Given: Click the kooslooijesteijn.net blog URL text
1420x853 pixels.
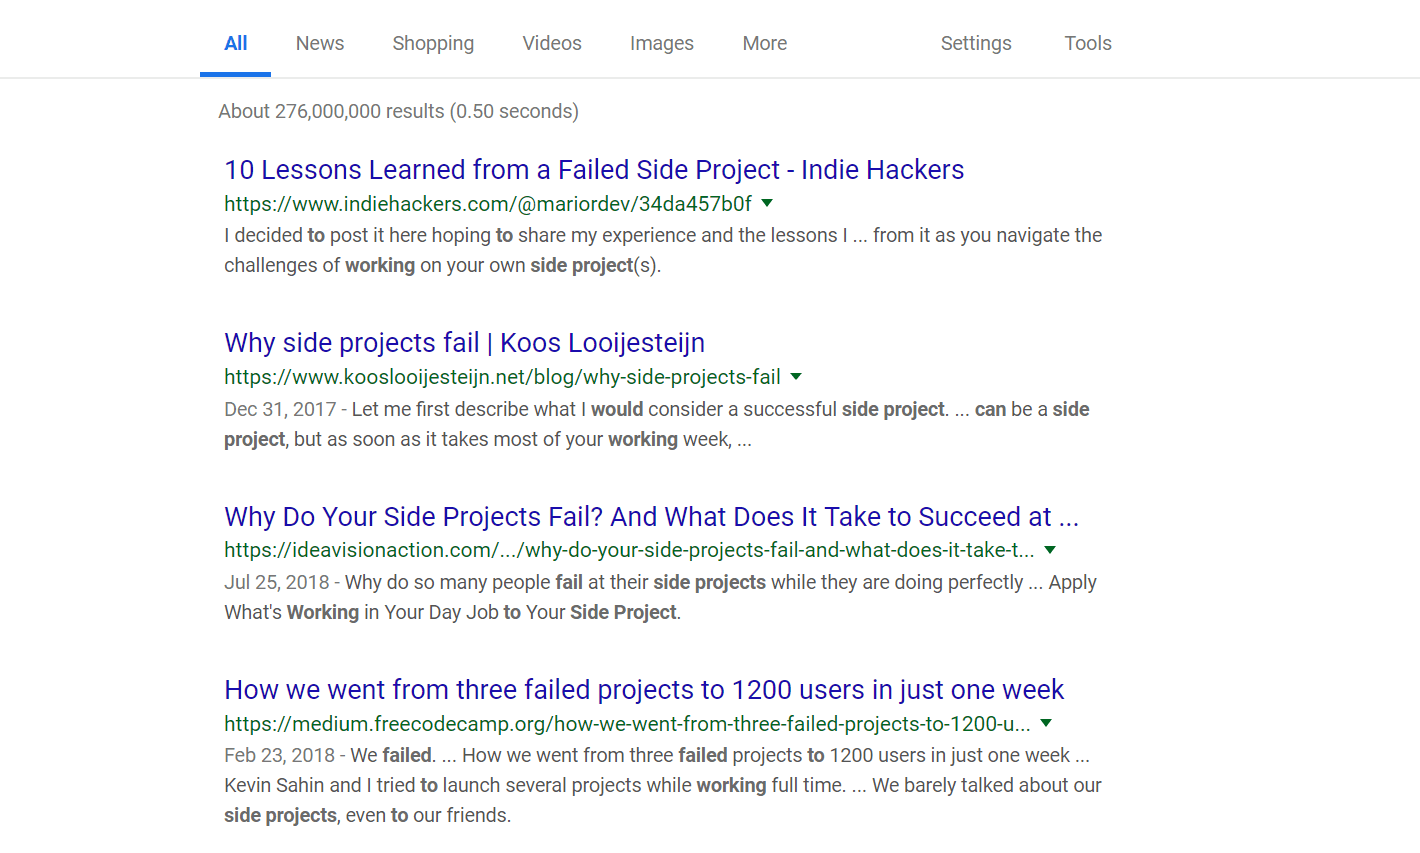Looking at the screenshot, I should point(502,377).
